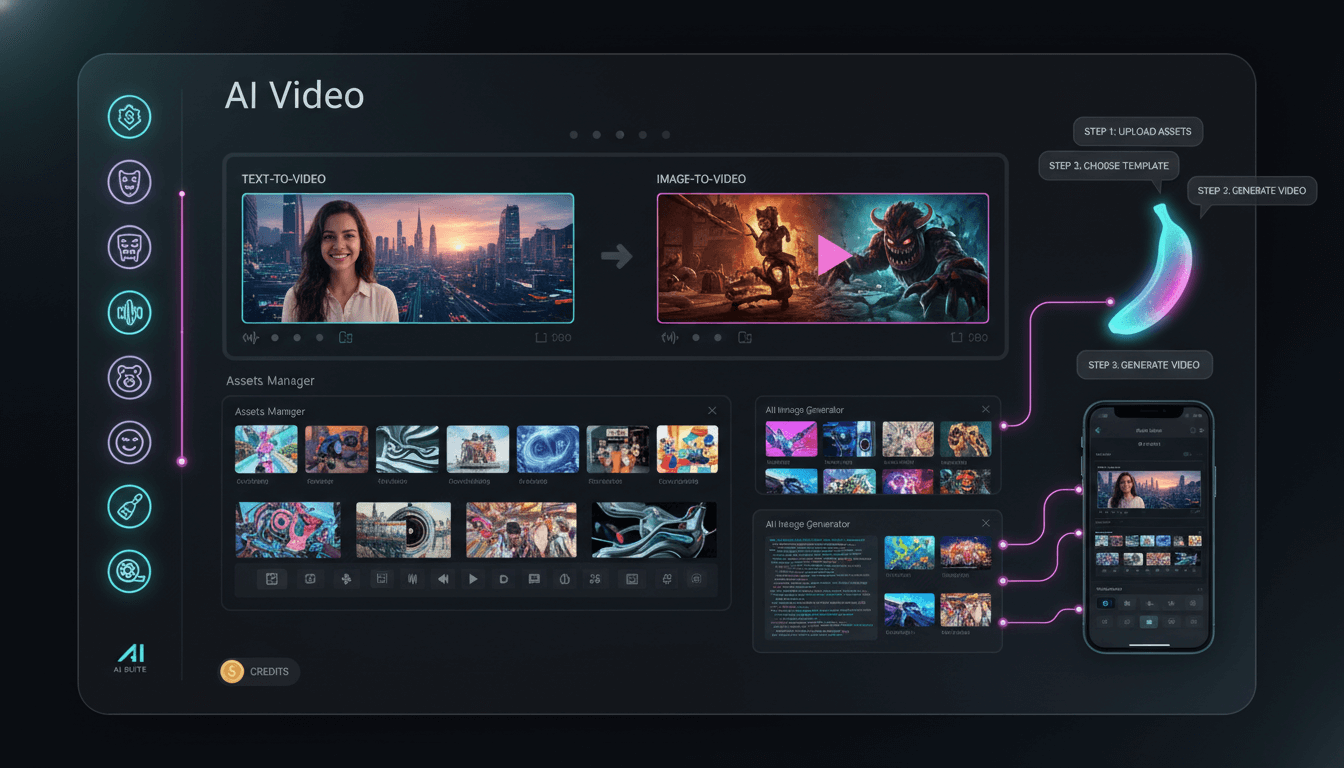Click the Credits button
Viewport: 1344px width, 768px height.
[x=259, y=672]
